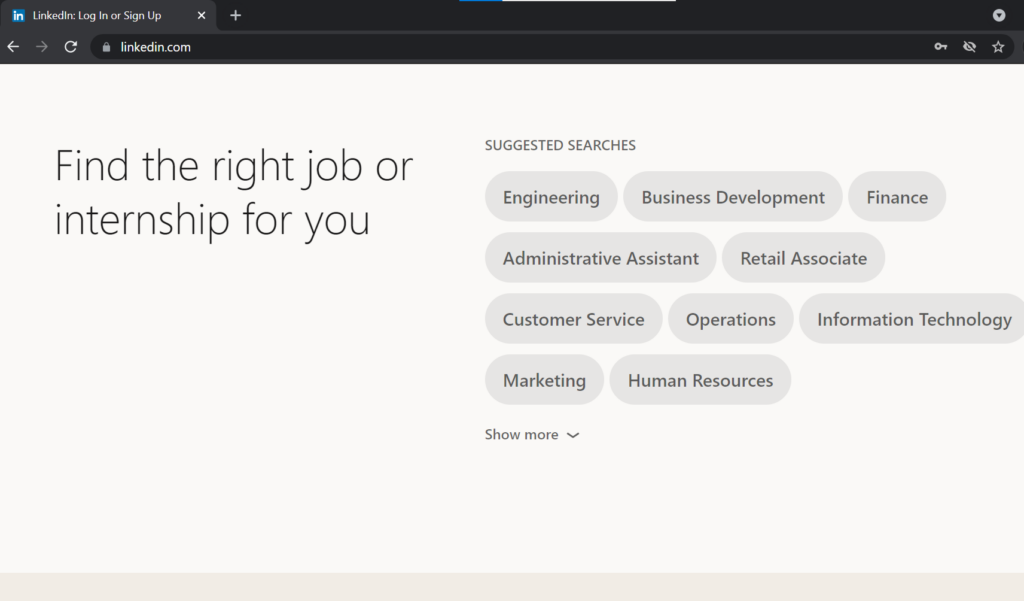Search Business Development jobs
The width and height of the screenshot is (1024, 601).
[733, 197]
